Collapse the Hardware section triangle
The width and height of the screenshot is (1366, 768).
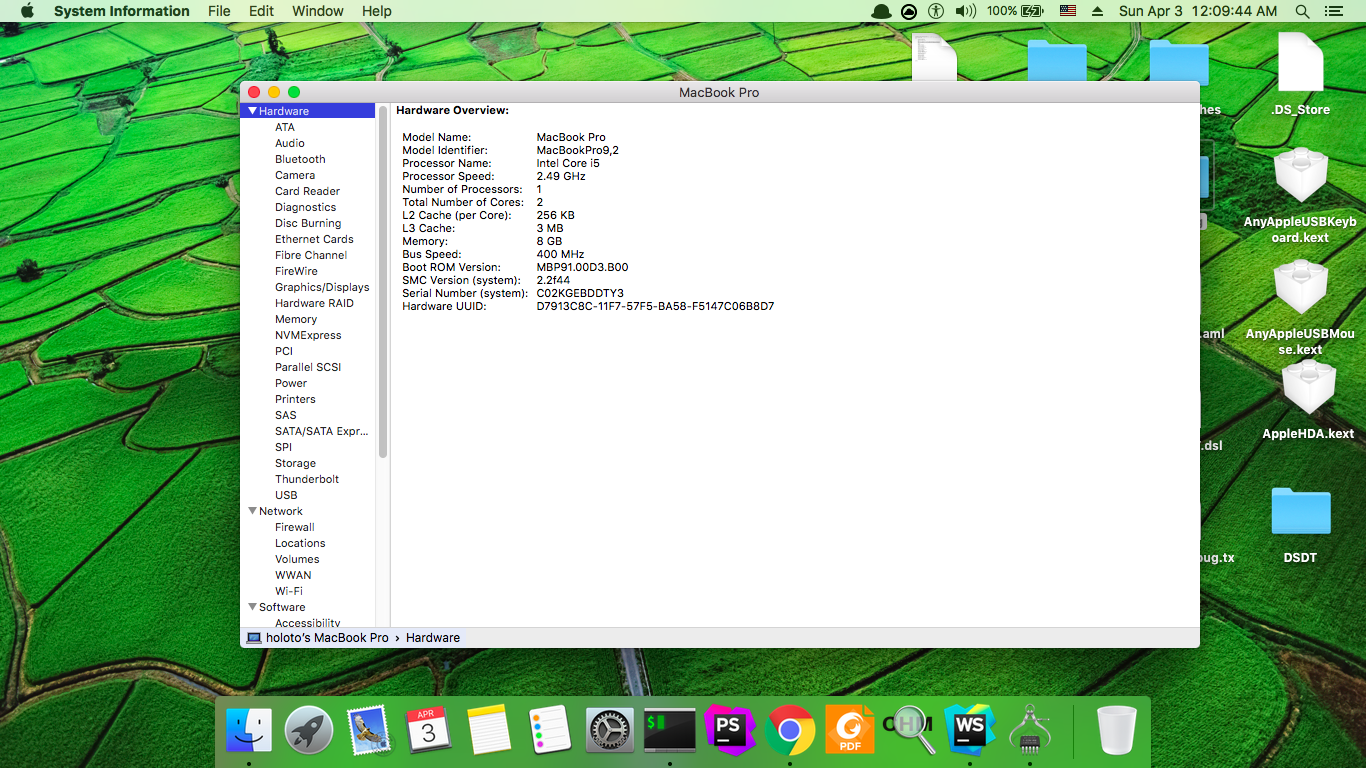pos(253,111)
